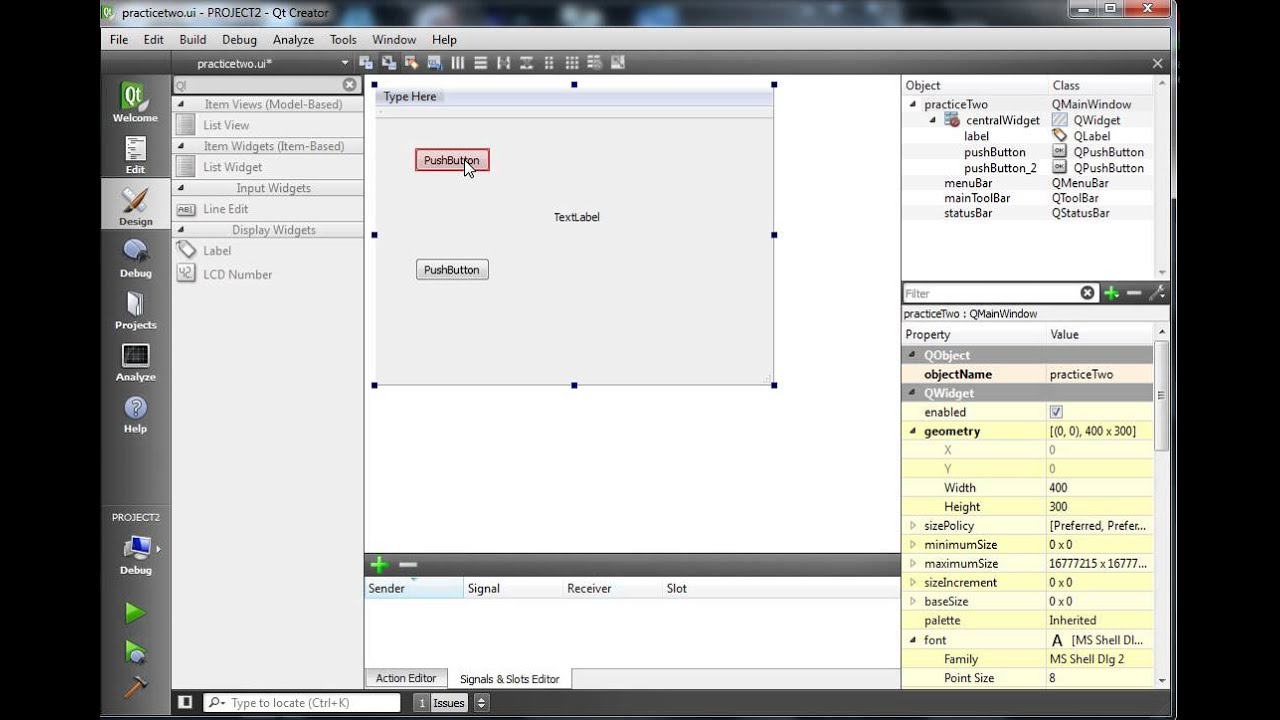Click the Type Here menu placeholder
Screen dimensions: 1280x720
click(410, 97)
